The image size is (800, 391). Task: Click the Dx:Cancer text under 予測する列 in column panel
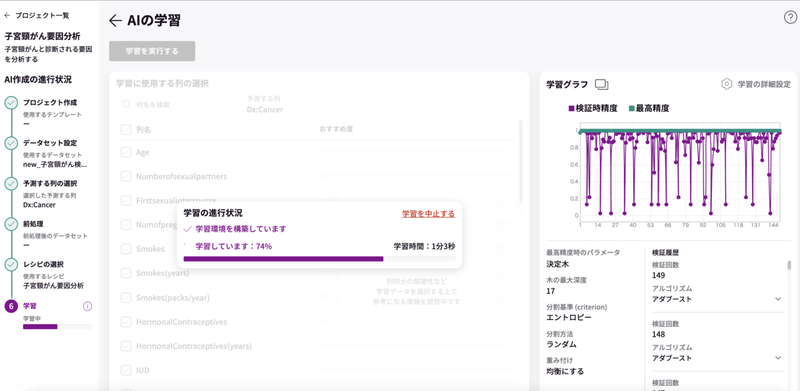[265, 110]
